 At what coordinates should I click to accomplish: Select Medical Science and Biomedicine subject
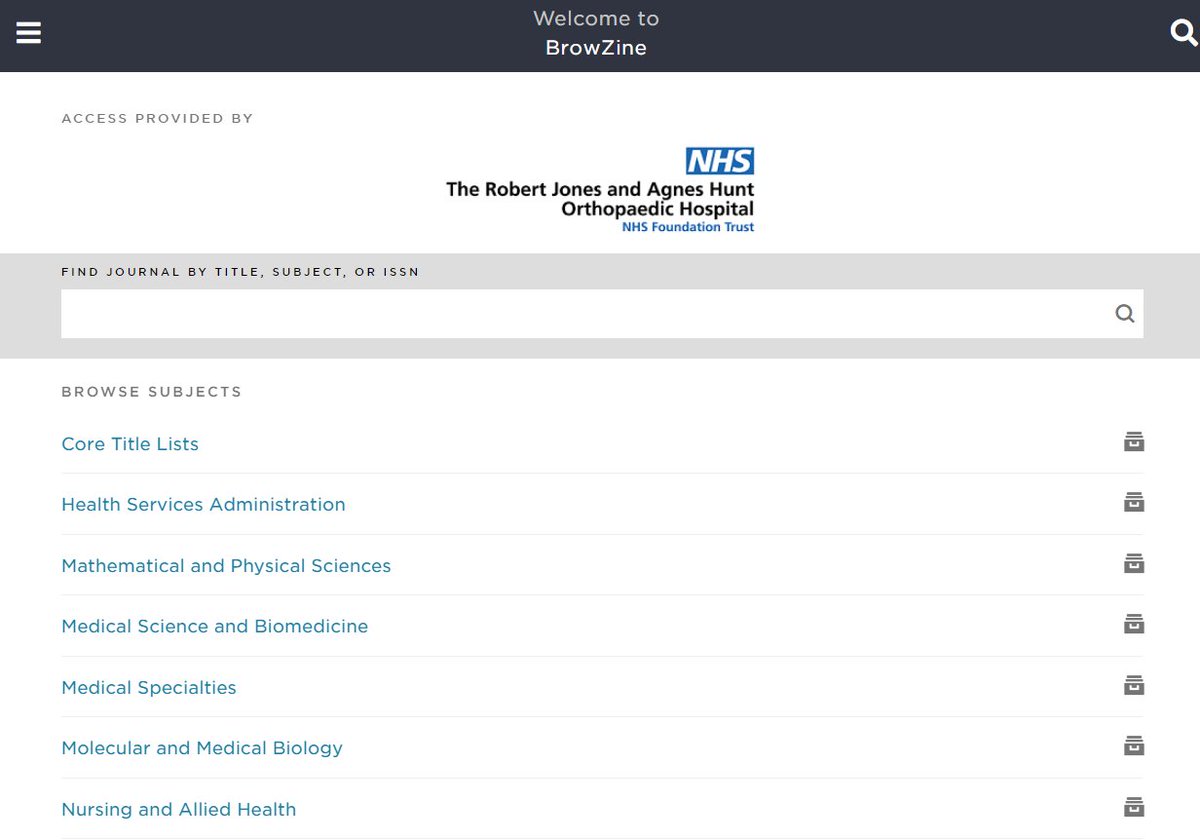[x=214, y=627]
